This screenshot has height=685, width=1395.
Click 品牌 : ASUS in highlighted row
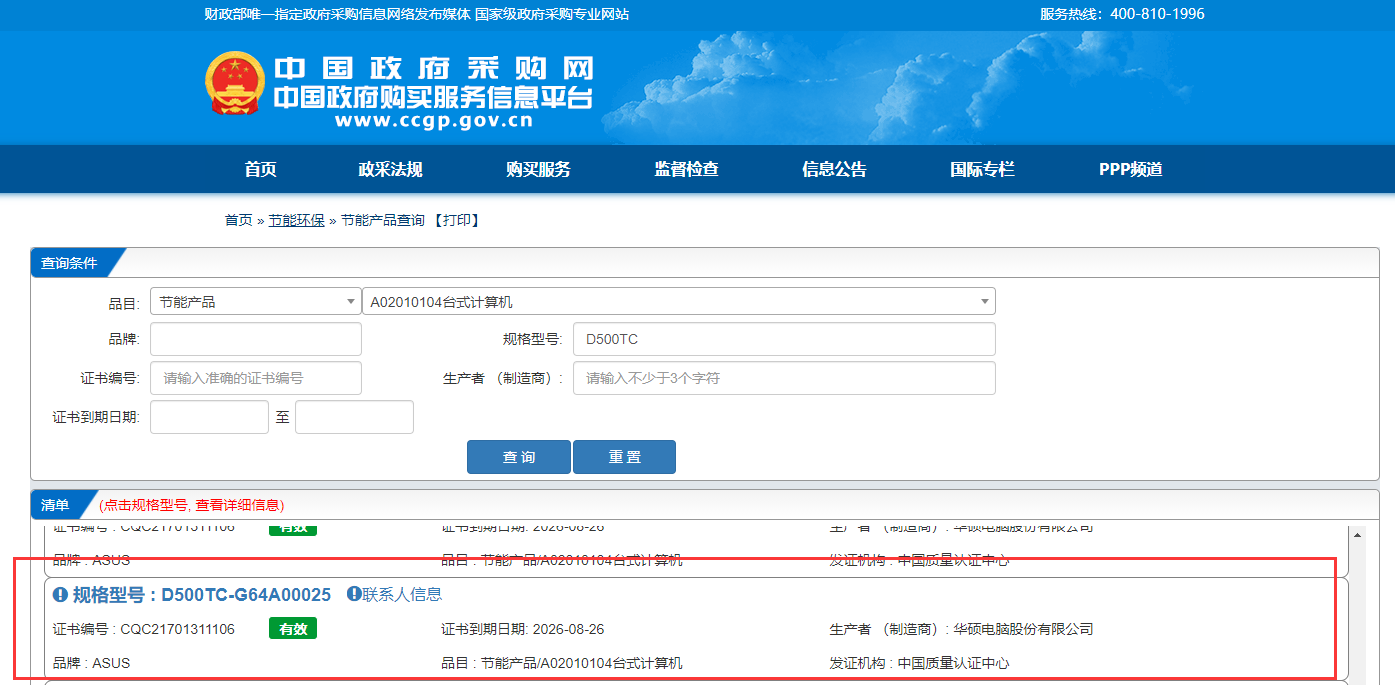click(91, 663)
